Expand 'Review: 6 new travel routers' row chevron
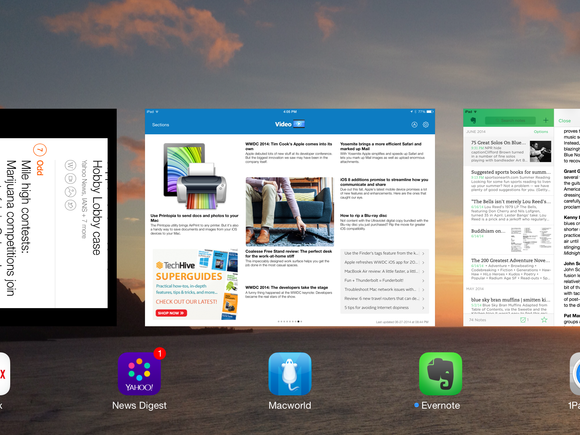 (423, 299)
